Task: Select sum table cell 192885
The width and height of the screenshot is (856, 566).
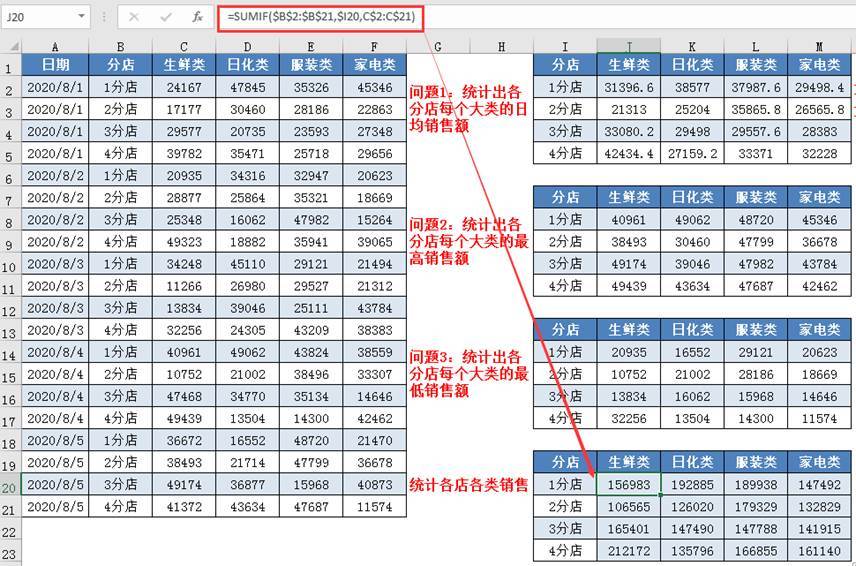Action: [x=692, y=485]
